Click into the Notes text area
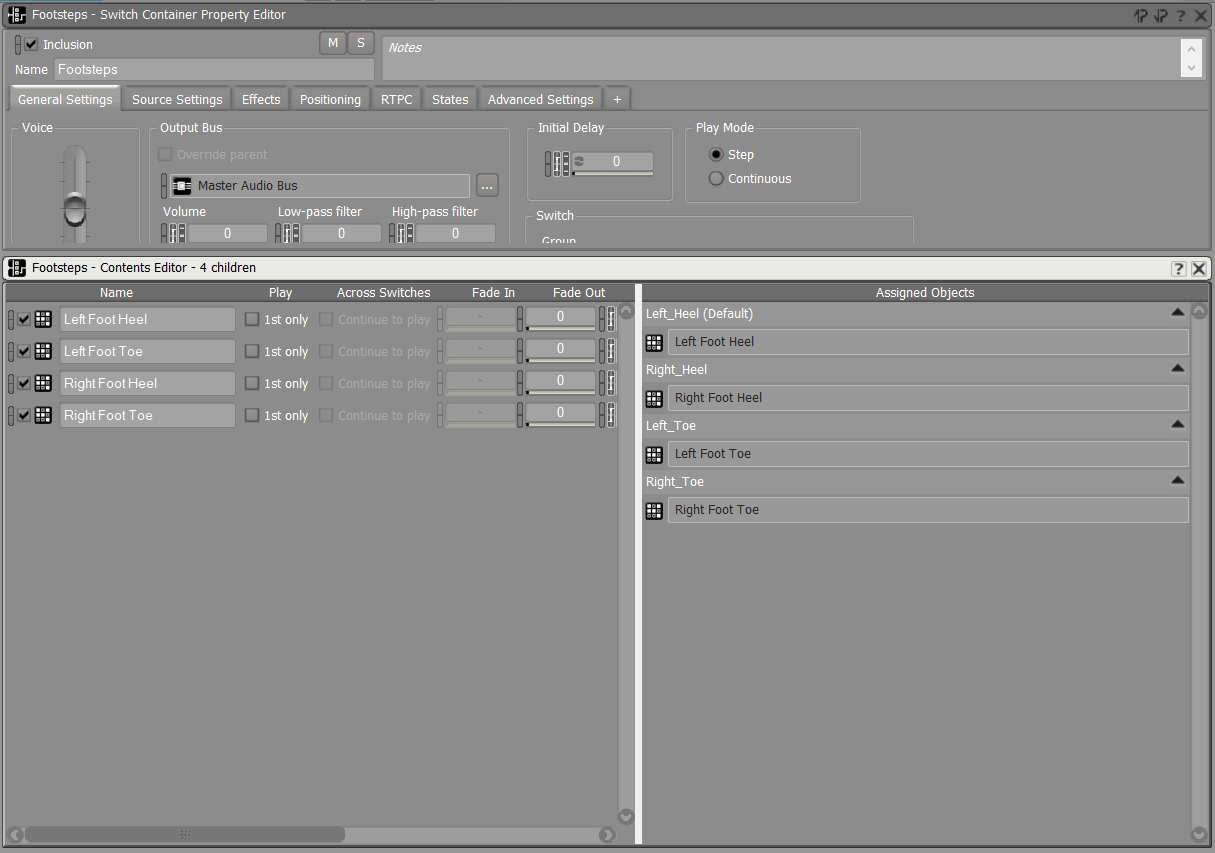Image resolution: width=1215 pixels, height=853 pixels. point(781,58)
